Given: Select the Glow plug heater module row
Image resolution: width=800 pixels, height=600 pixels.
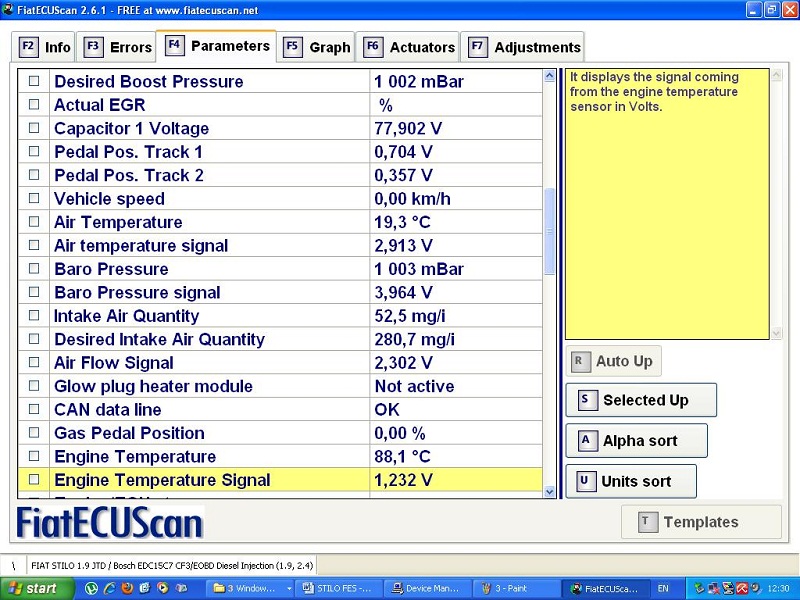Looking at the screenshot, I should (153, 387).
